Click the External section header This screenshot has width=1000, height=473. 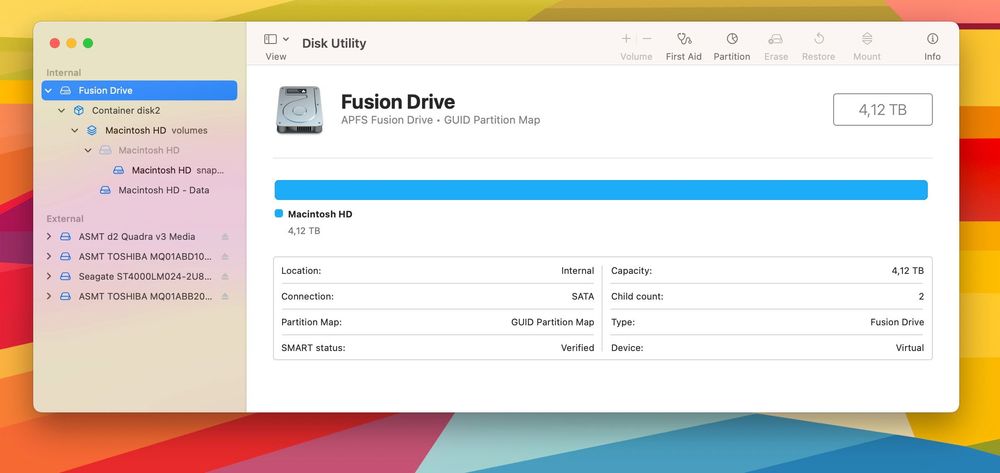click(65, 219)
